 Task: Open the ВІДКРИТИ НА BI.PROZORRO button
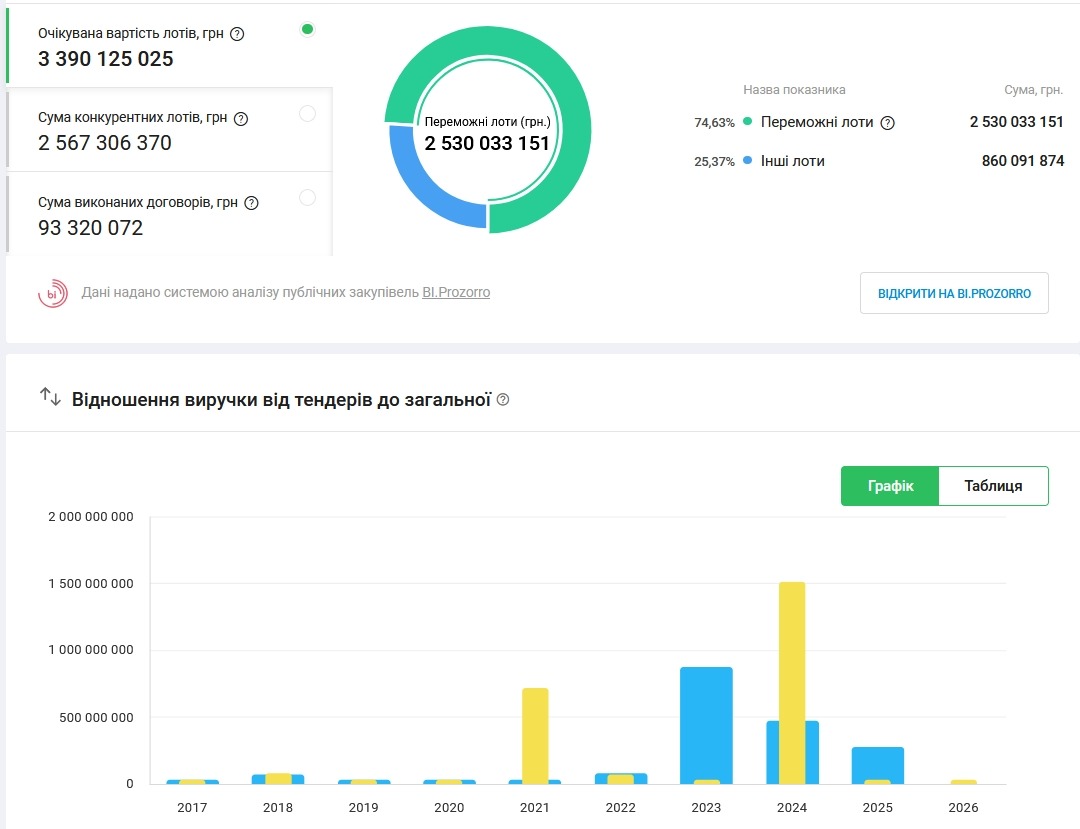pos(954,293)
